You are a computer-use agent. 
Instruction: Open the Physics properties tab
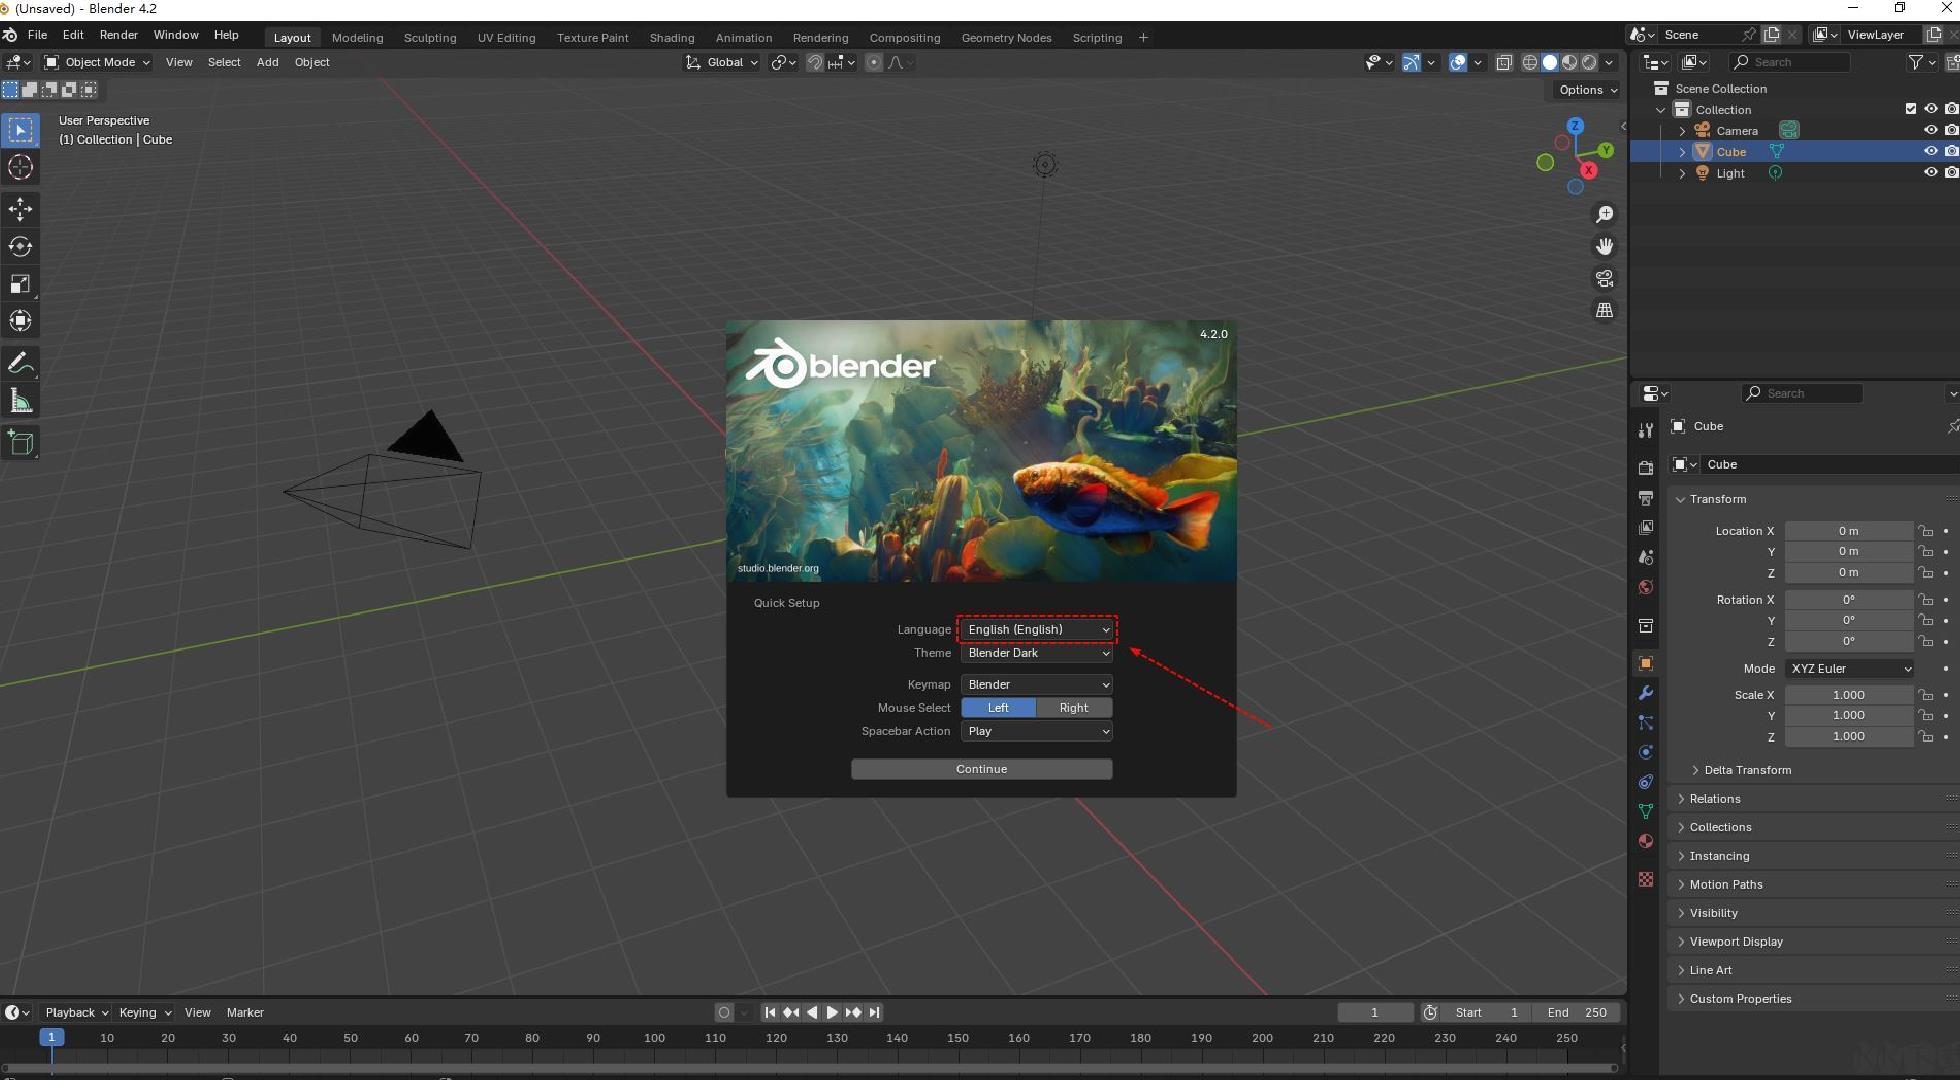pyautogui.click(x=1645, y=752)
